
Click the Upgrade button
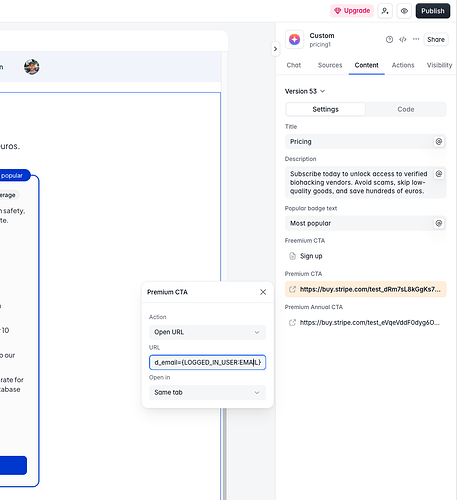point(352,11)
